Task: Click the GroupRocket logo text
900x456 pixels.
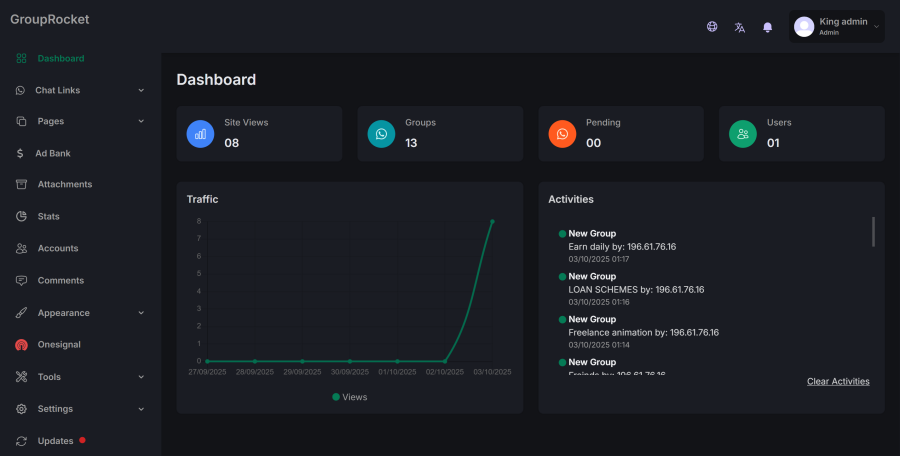Action: pyautogui.click(x=50, y=19)
